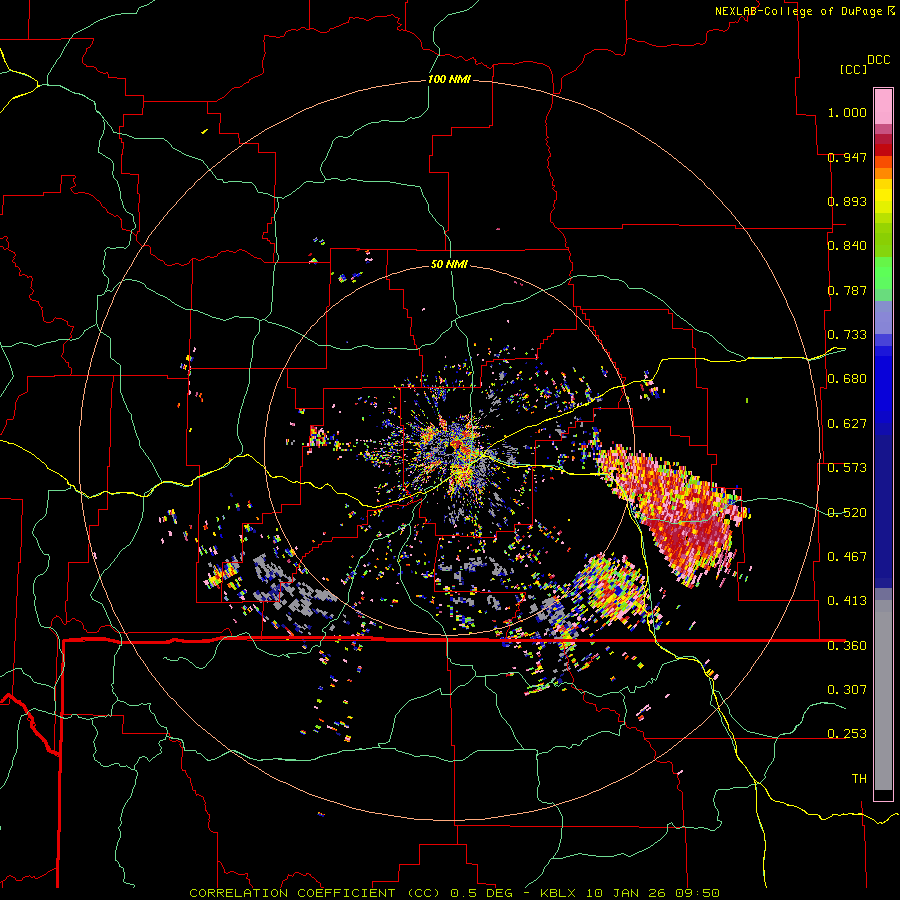Click the '50 NMI' range ring label
Viewport: 900px width, 900px height.
(449, 264)
